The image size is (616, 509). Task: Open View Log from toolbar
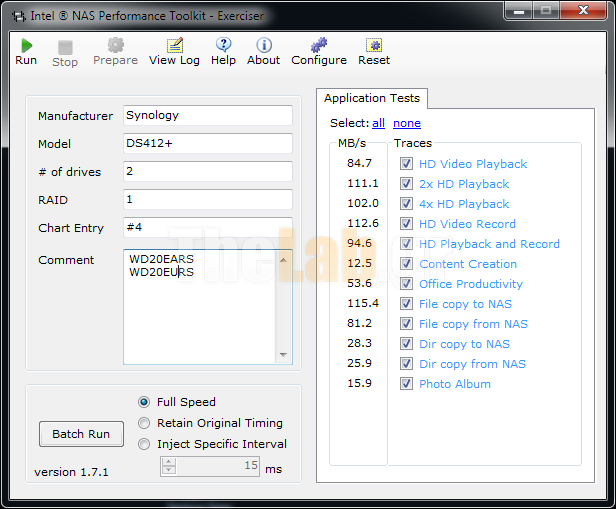click(175, 45)
